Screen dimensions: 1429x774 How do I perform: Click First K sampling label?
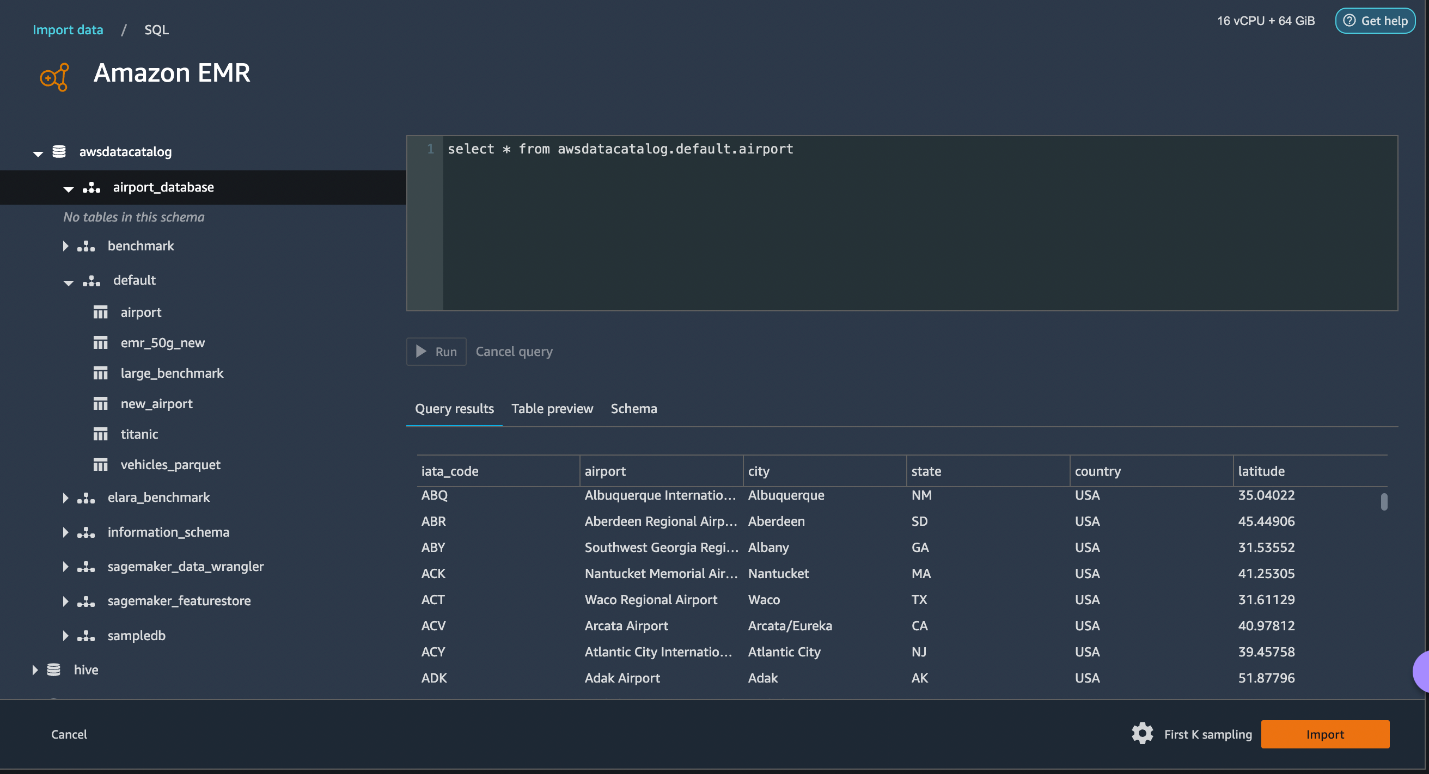tap(1208, 735)
